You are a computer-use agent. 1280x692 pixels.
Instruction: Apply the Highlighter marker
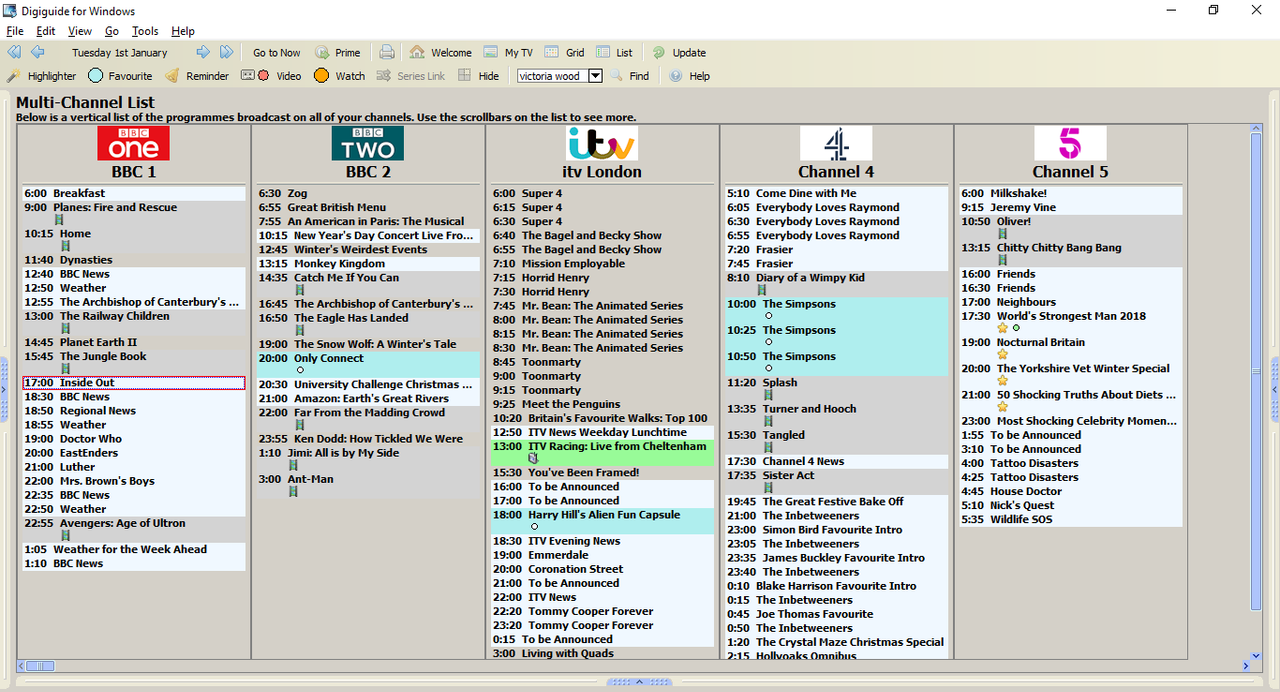pos(41,76)
